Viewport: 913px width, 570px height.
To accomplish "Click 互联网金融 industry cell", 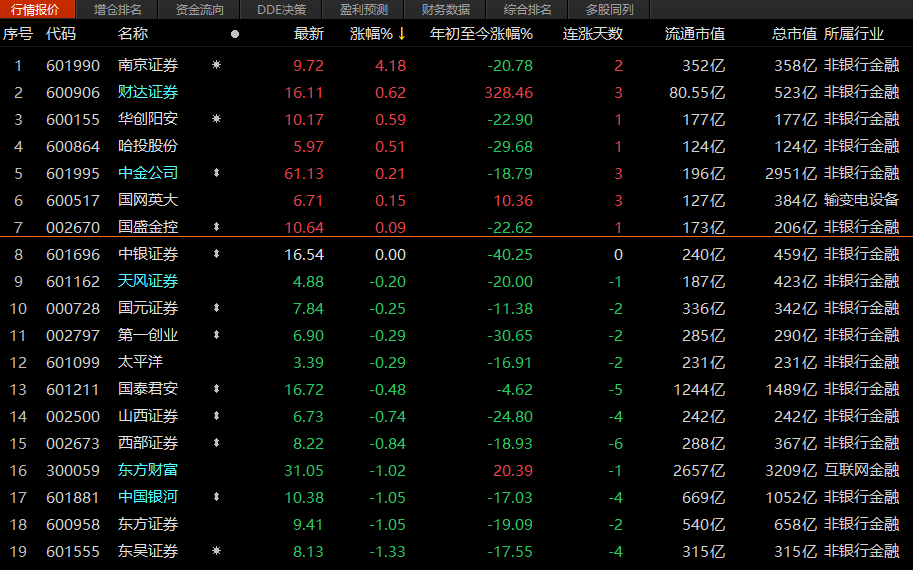I will coord(861,470).
